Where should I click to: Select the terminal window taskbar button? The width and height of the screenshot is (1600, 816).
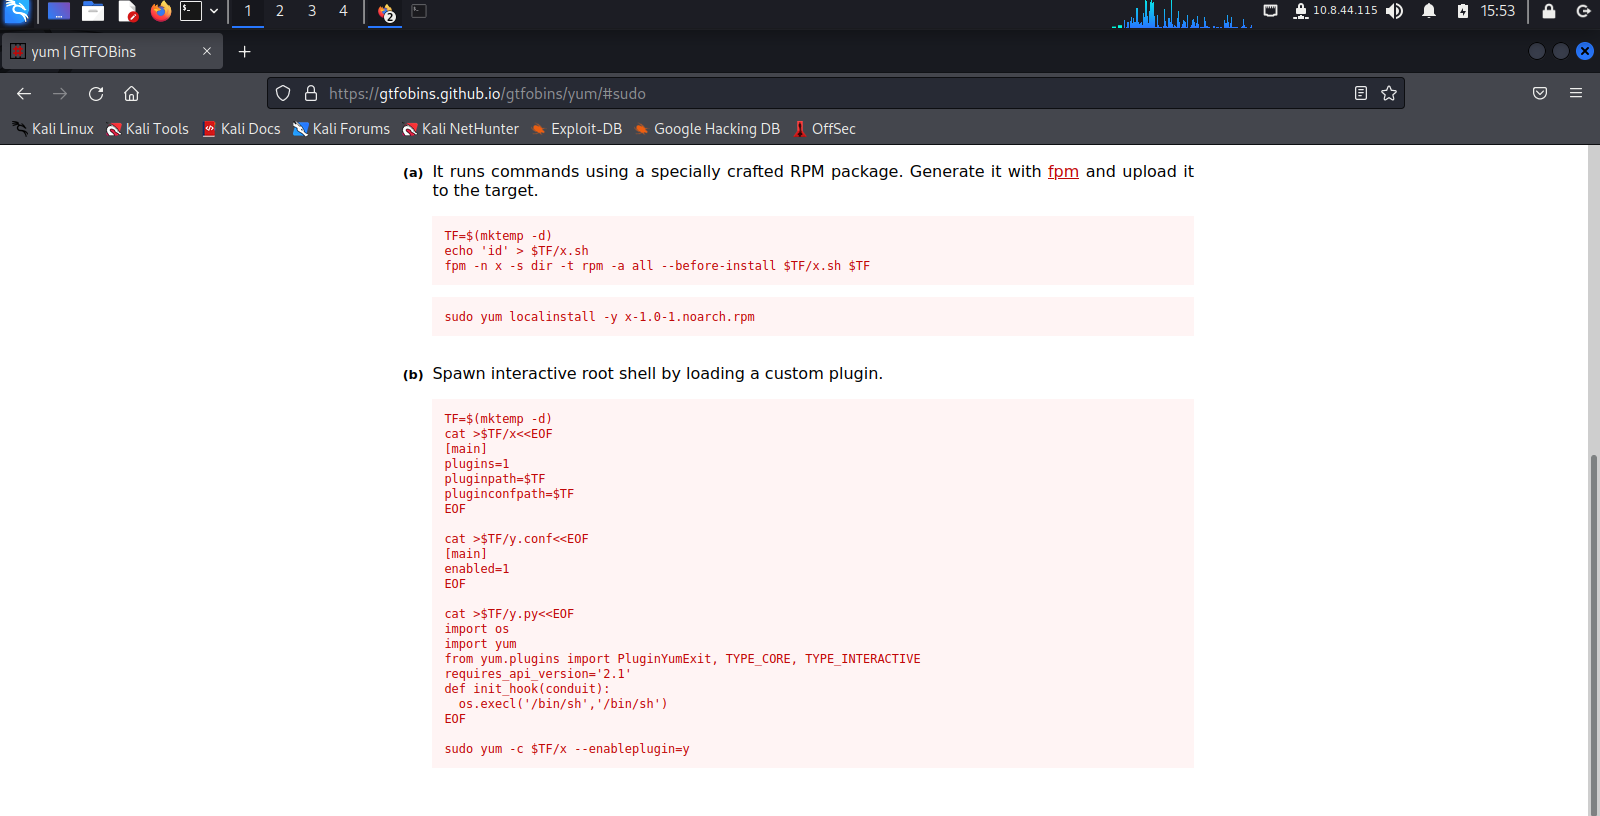click(419, 11)
